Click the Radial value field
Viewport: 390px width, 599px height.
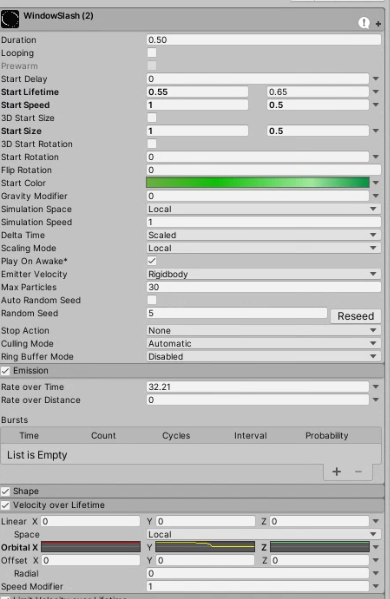[x=258, y=573]
